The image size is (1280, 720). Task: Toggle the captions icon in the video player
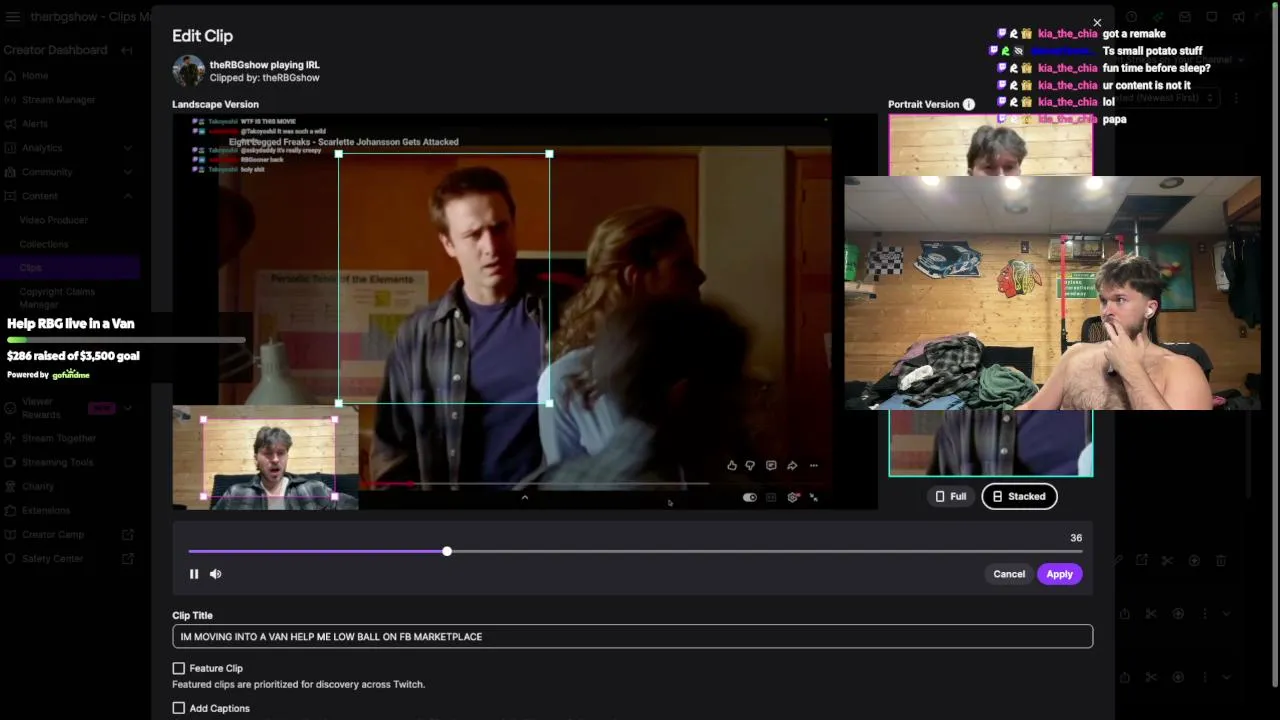point(771,497)
